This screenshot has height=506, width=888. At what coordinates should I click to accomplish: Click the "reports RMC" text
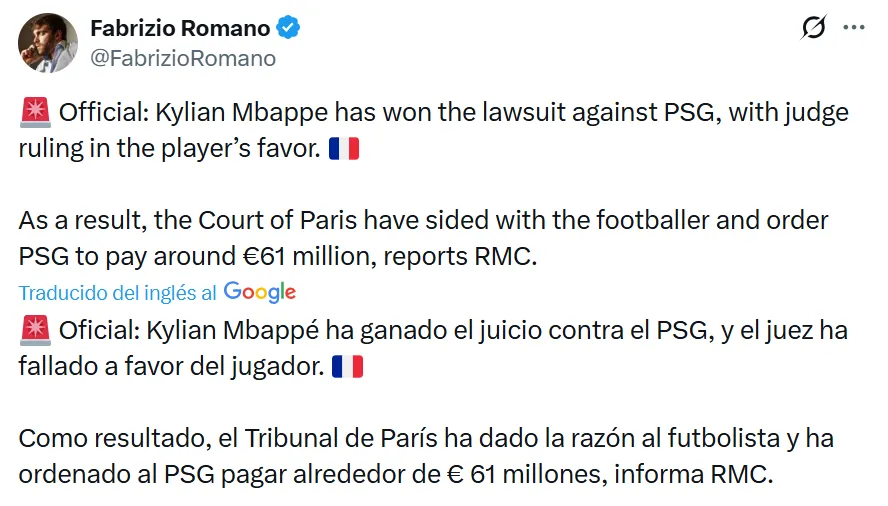pos(470,256)
